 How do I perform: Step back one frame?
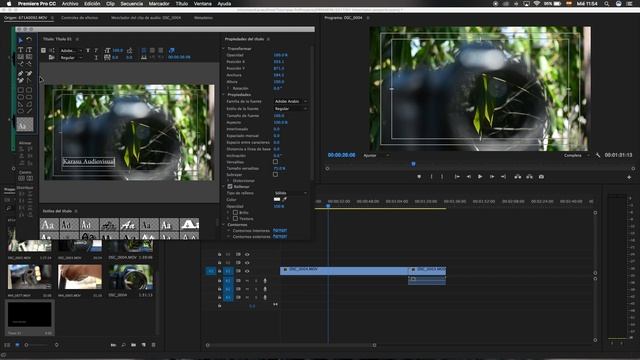click(469, 177)
